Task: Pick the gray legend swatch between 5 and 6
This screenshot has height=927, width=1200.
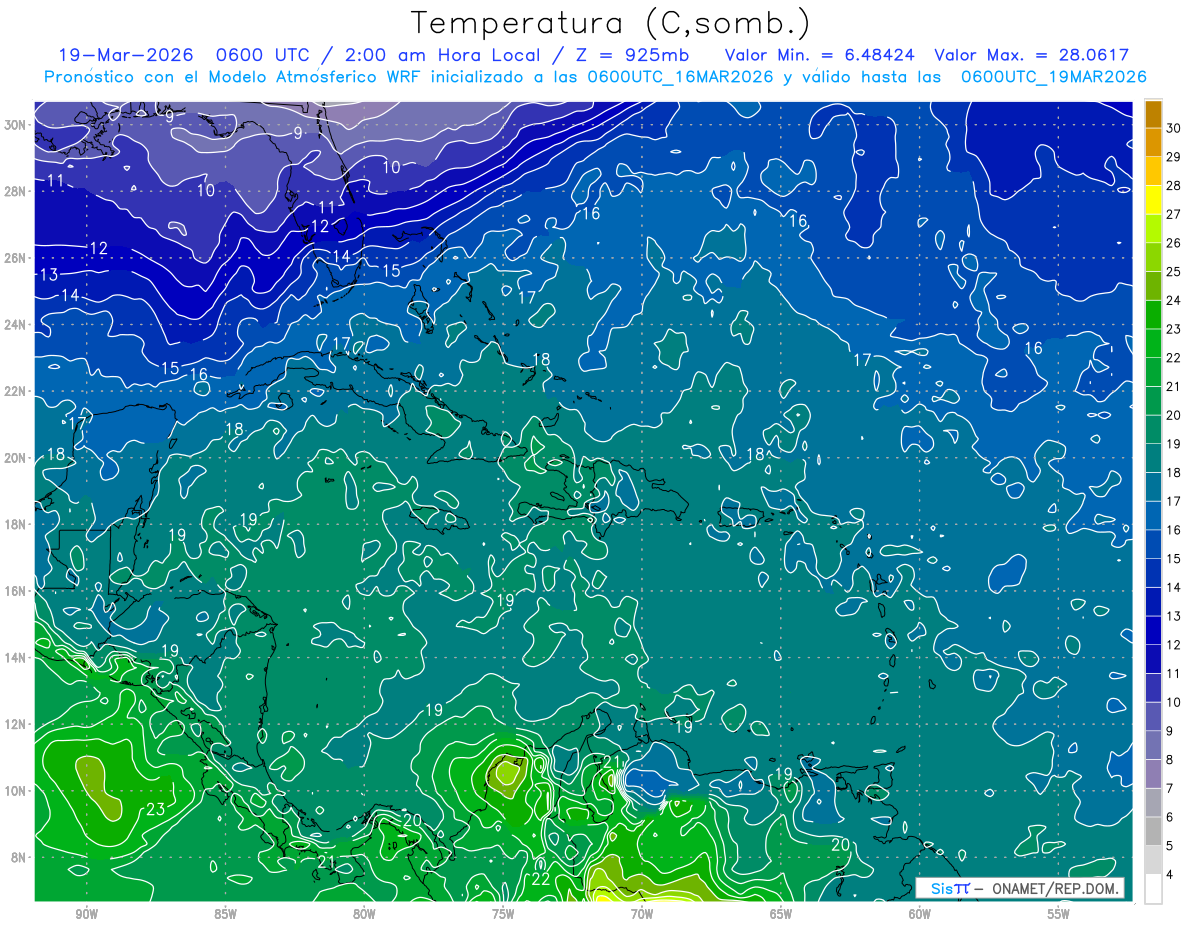Action: pos(1153,831)
